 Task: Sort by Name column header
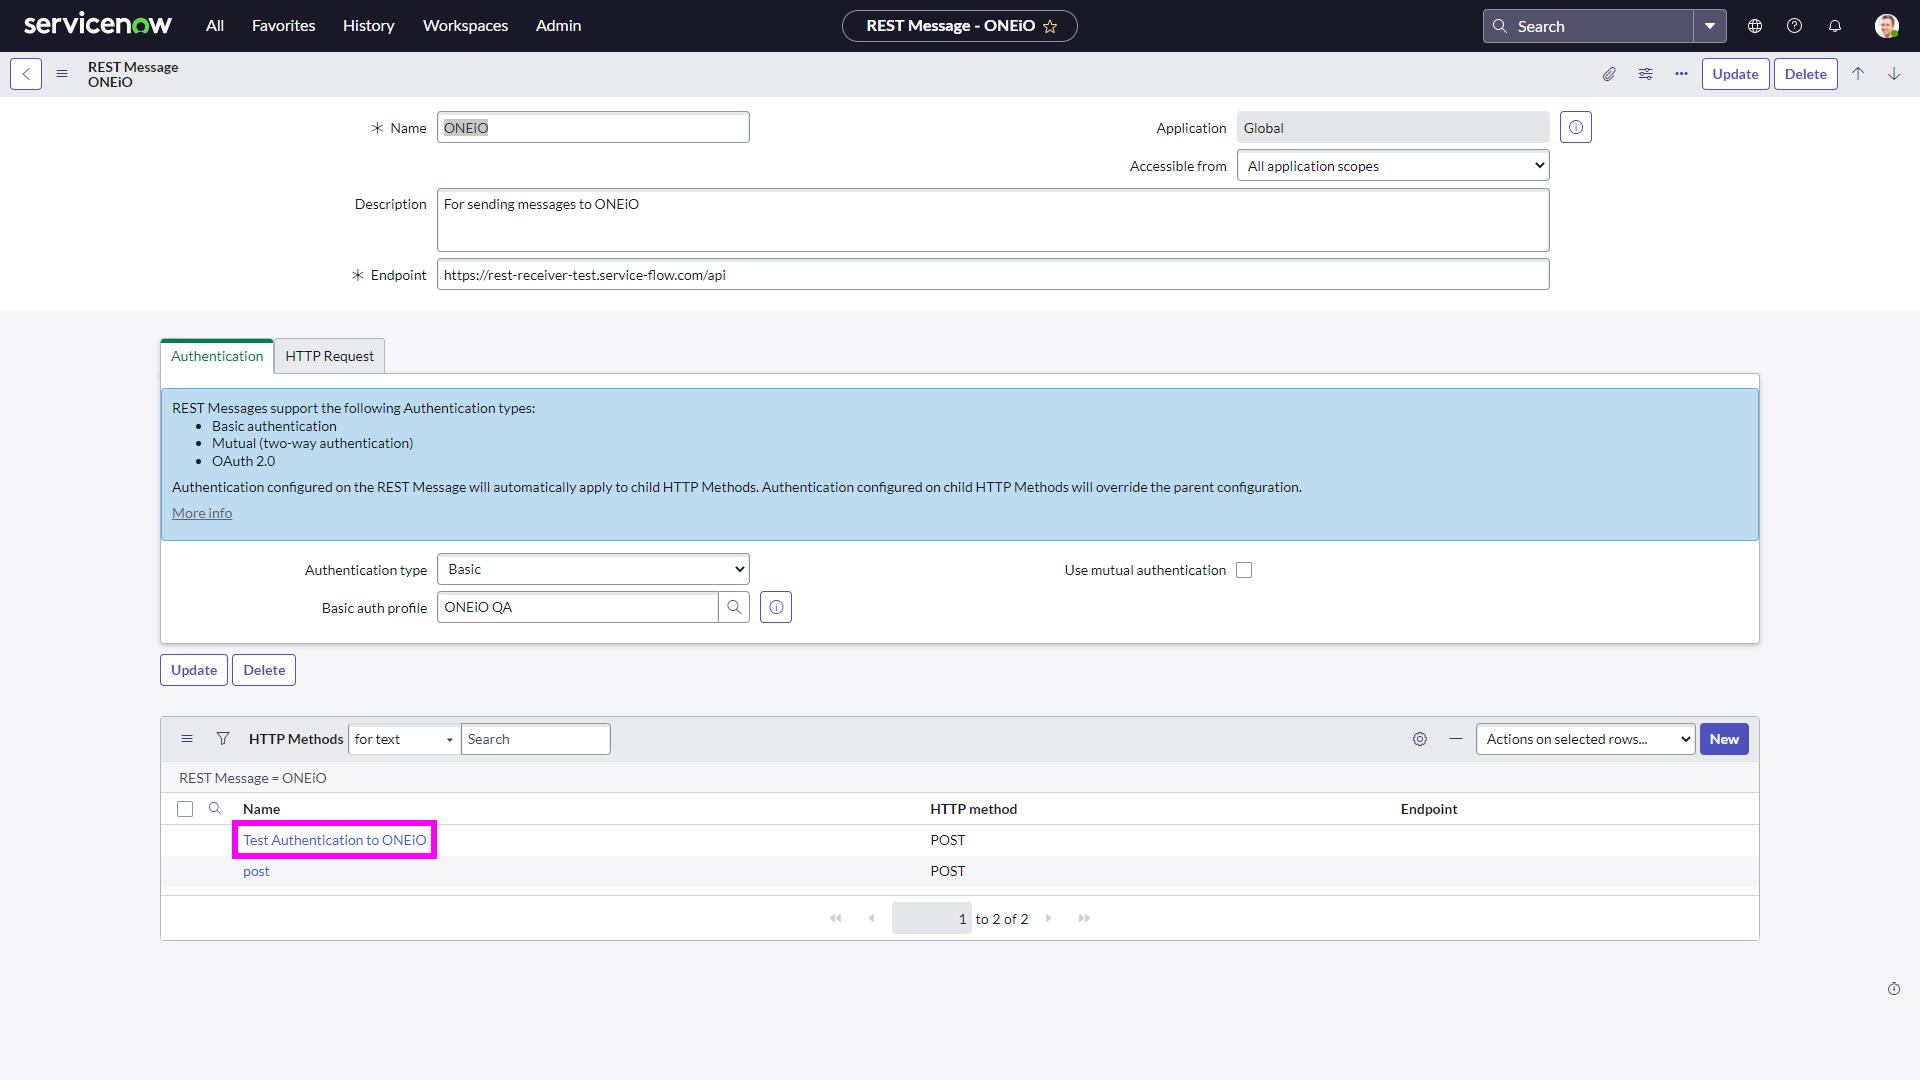pyautogui.click(x=261, y=809)
